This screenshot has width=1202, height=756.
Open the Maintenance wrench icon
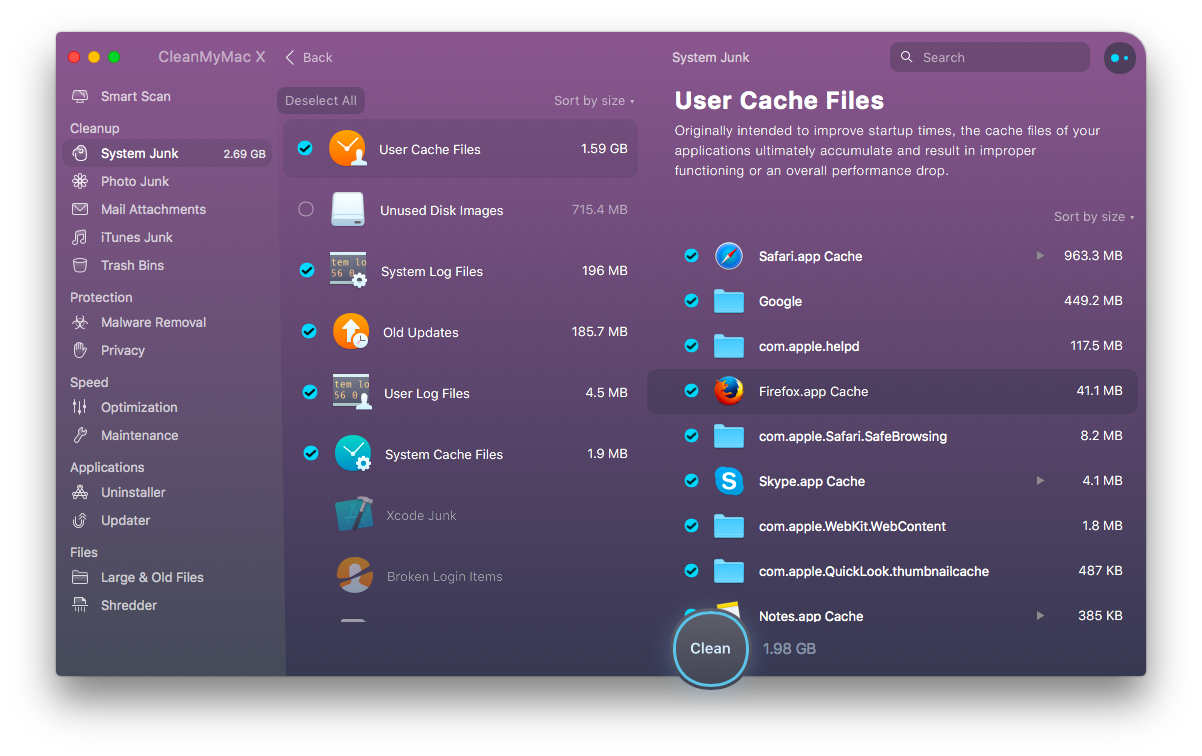click(80, 436)
